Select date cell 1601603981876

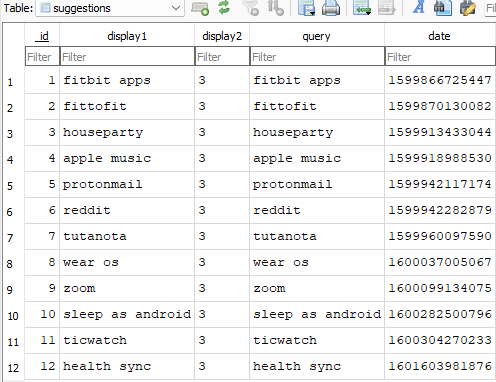tap(440, 366)
